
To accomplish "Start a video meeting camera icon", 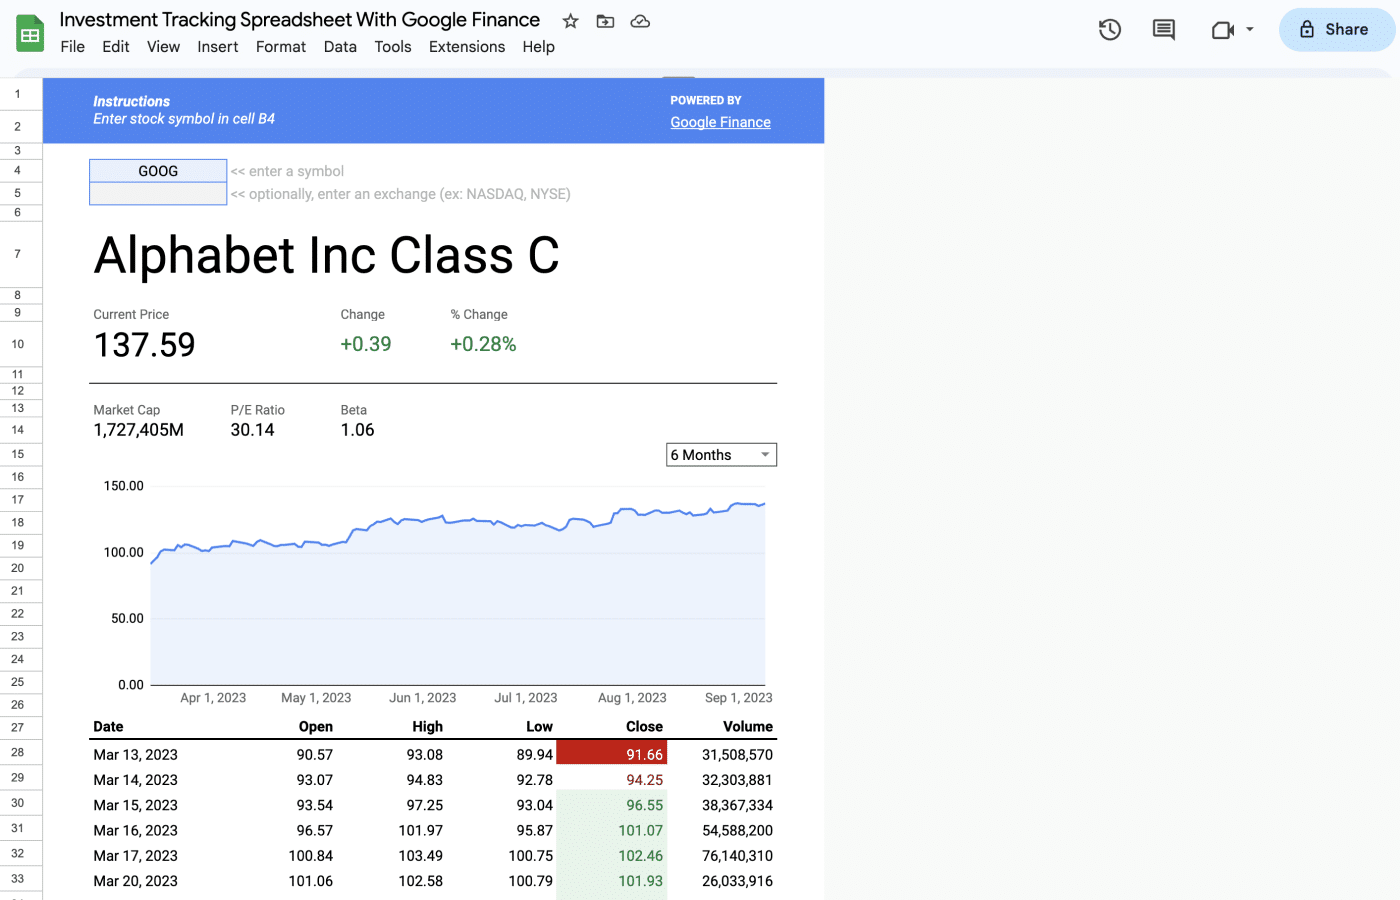I will click(x=1222, y=30).
